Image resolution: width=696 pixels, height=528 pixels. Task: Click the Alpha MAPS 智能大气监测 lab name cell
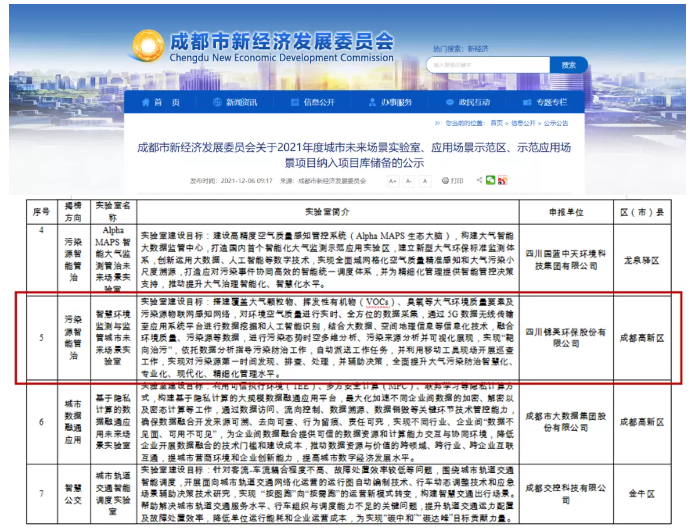tap(113, 259)
